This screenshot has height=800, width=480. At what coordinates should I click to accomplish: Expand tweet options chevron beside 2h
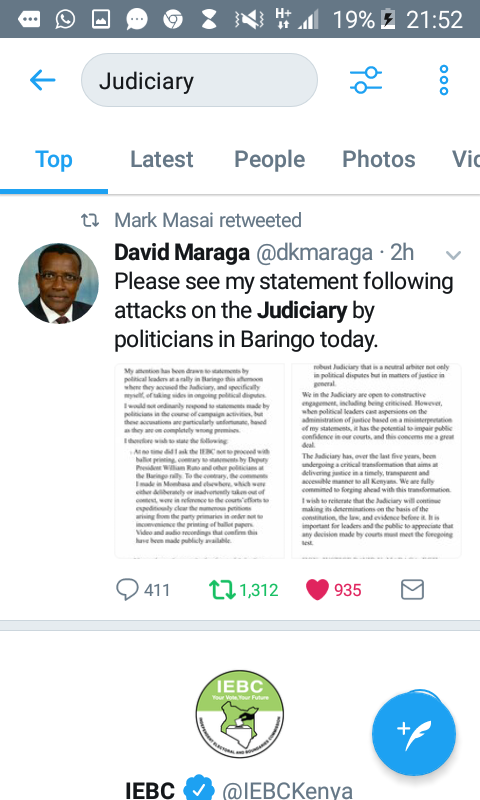[453, 255]
